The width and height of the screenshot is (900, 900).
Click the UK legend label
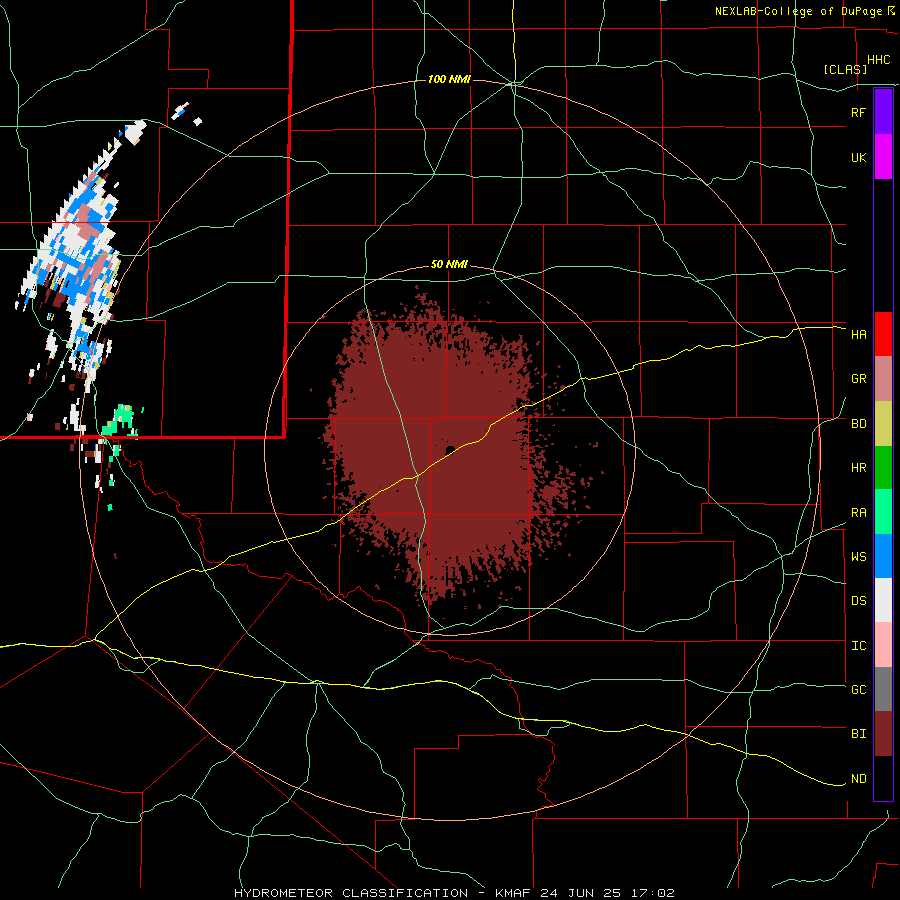coord(858,157)
